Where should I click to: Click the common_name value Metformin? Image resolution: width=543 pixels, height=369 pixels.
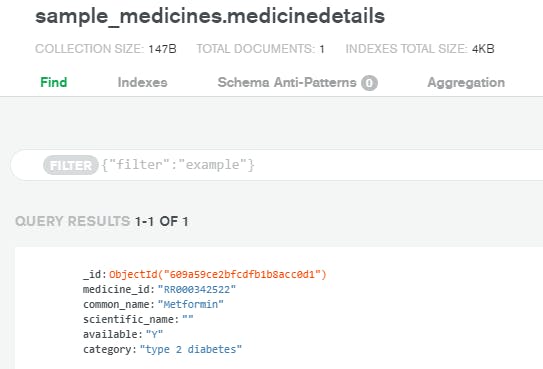(x=190, y=304)
